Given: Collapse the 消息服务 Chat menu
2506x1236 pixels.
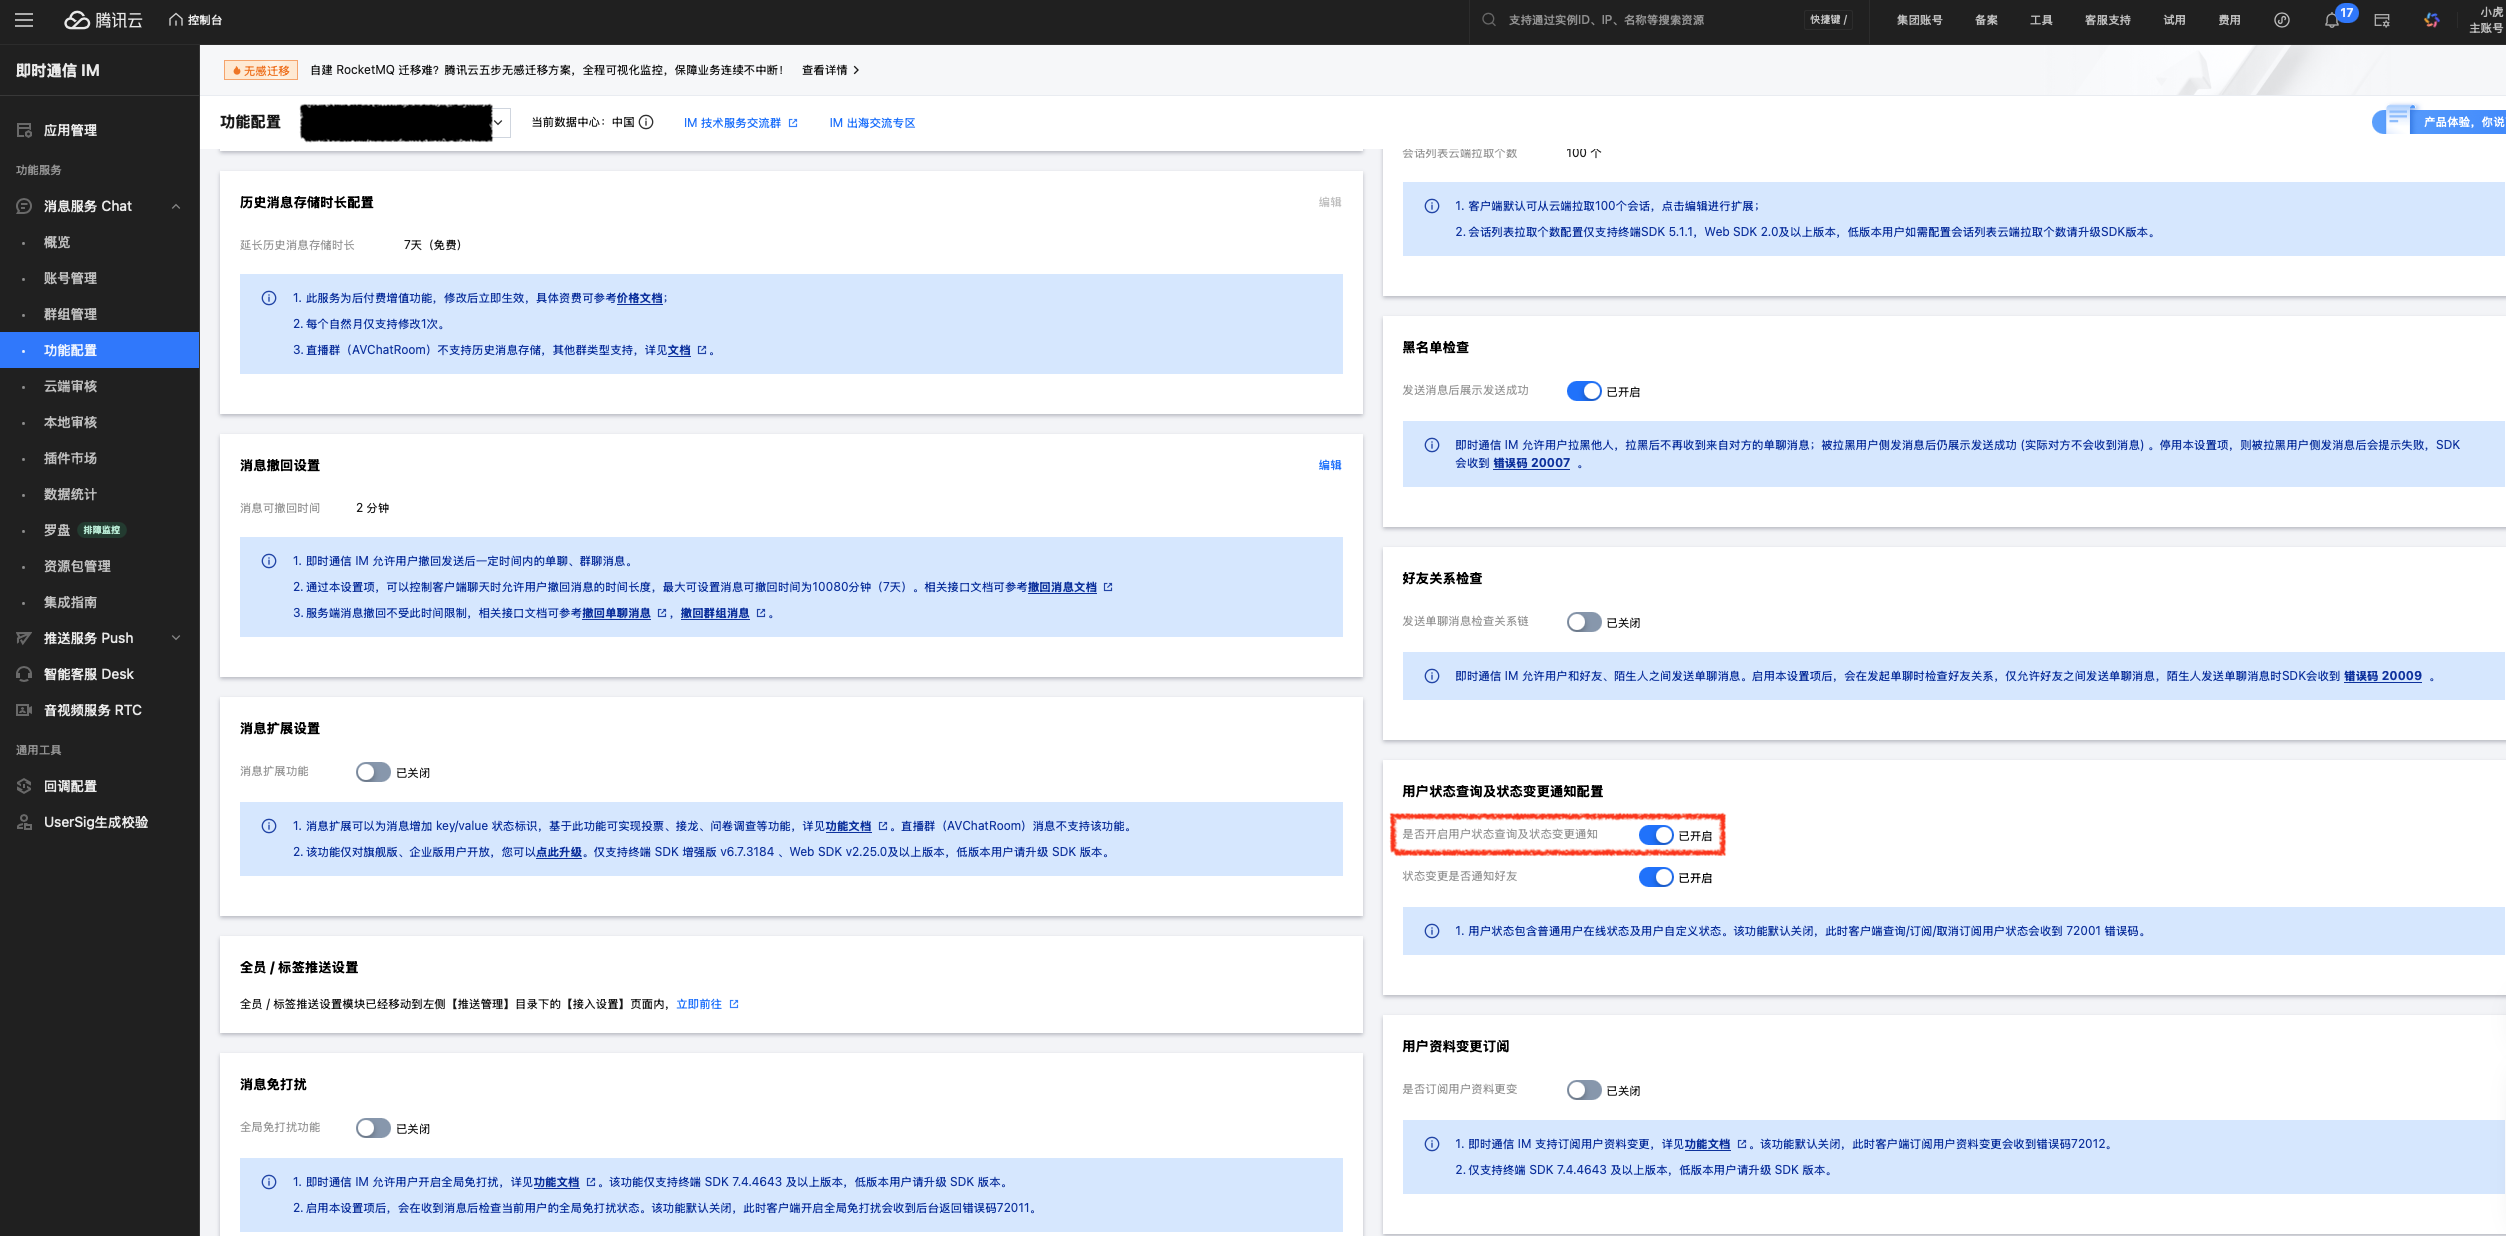Looking at the screenshot, I should coord(176,206).
